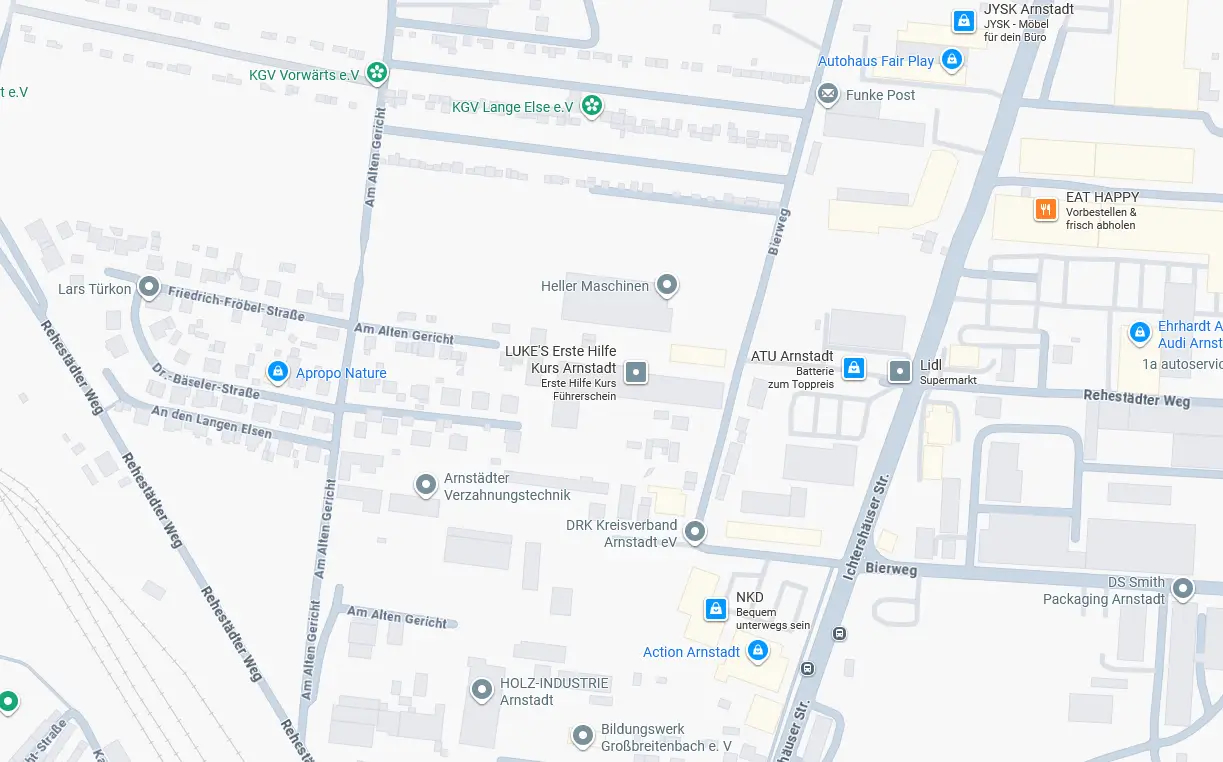
Task: Select the Autohaus Fair Play shop marker
Action: 952,60
